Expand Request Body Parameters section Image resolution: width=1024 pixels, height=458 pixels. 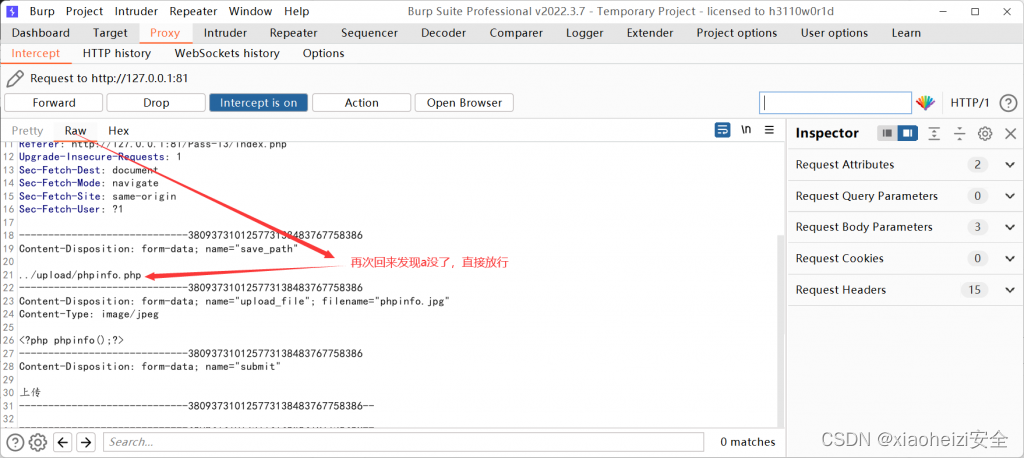pos(1010,227)
